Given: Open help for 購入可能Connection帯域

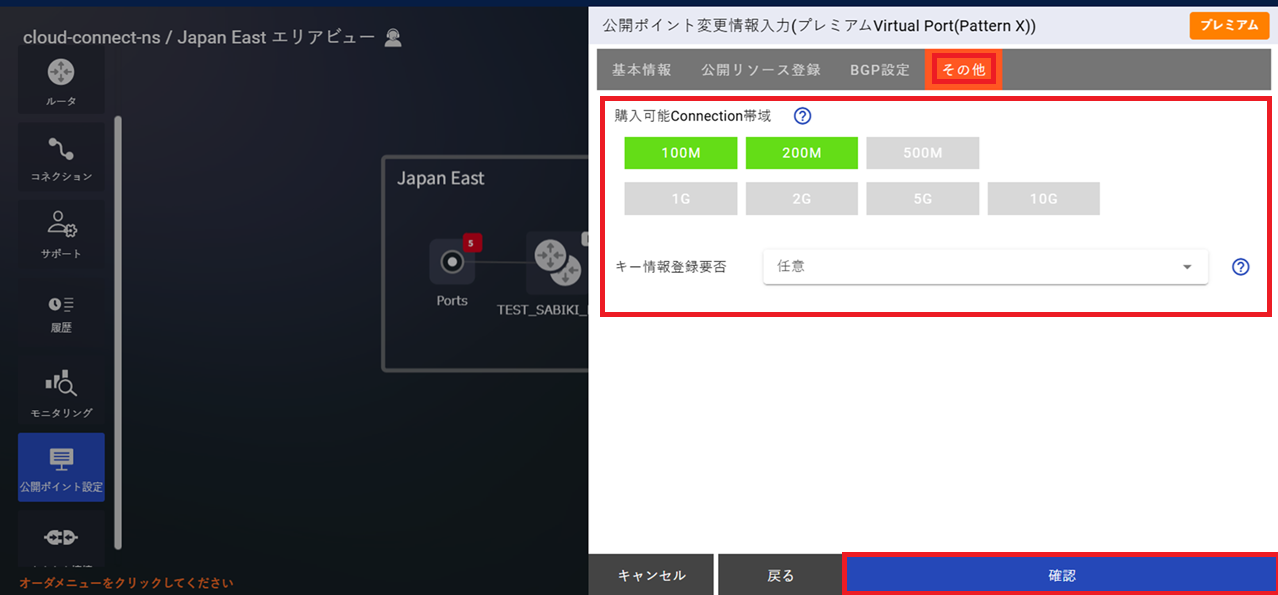Looking at the screenshot, I should click(802, 116).
